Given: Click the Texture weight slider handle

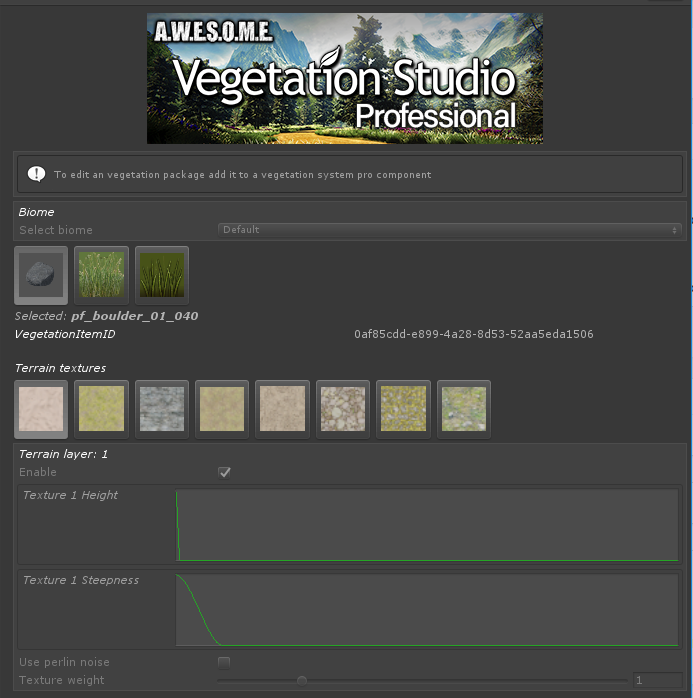Looking at the screenshot, I should (302, 681).
